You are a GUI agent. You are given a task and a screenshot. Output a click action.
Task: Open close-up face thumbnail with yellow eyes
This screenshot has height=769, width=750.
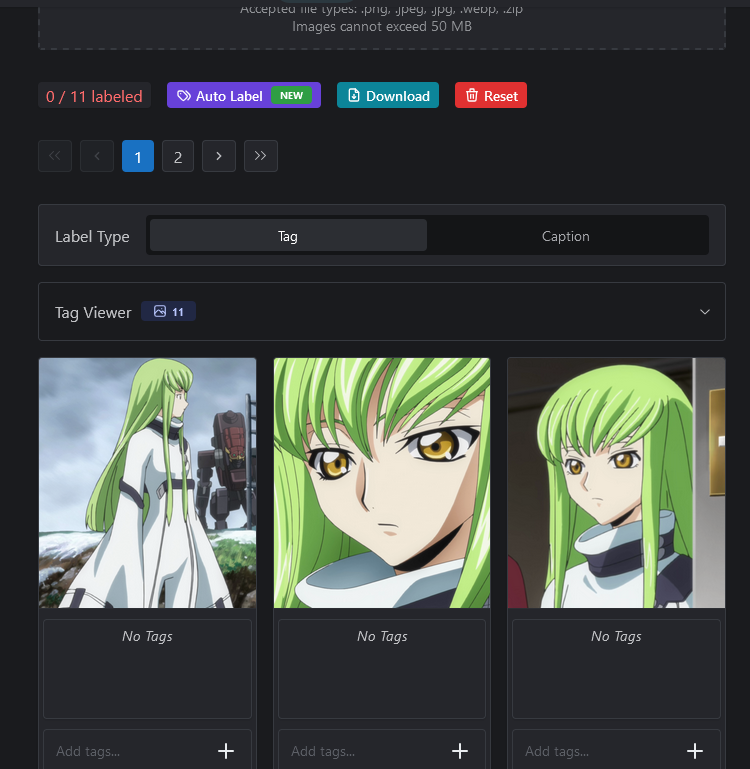(382, 483)
